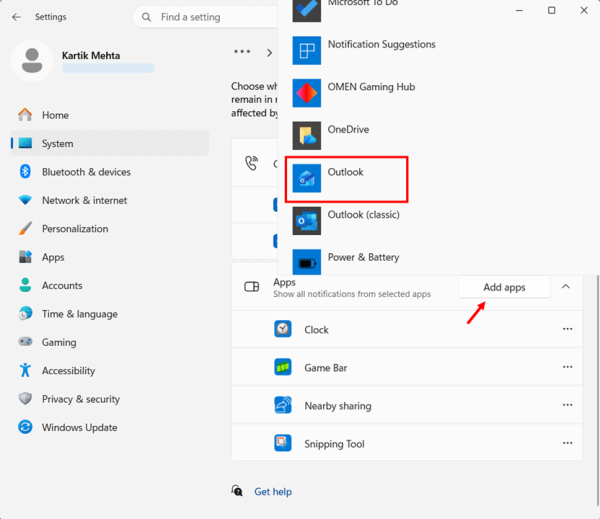Go to Network & internet settings
The height and width of the screenshot is (519, 600).
(110, 200)
